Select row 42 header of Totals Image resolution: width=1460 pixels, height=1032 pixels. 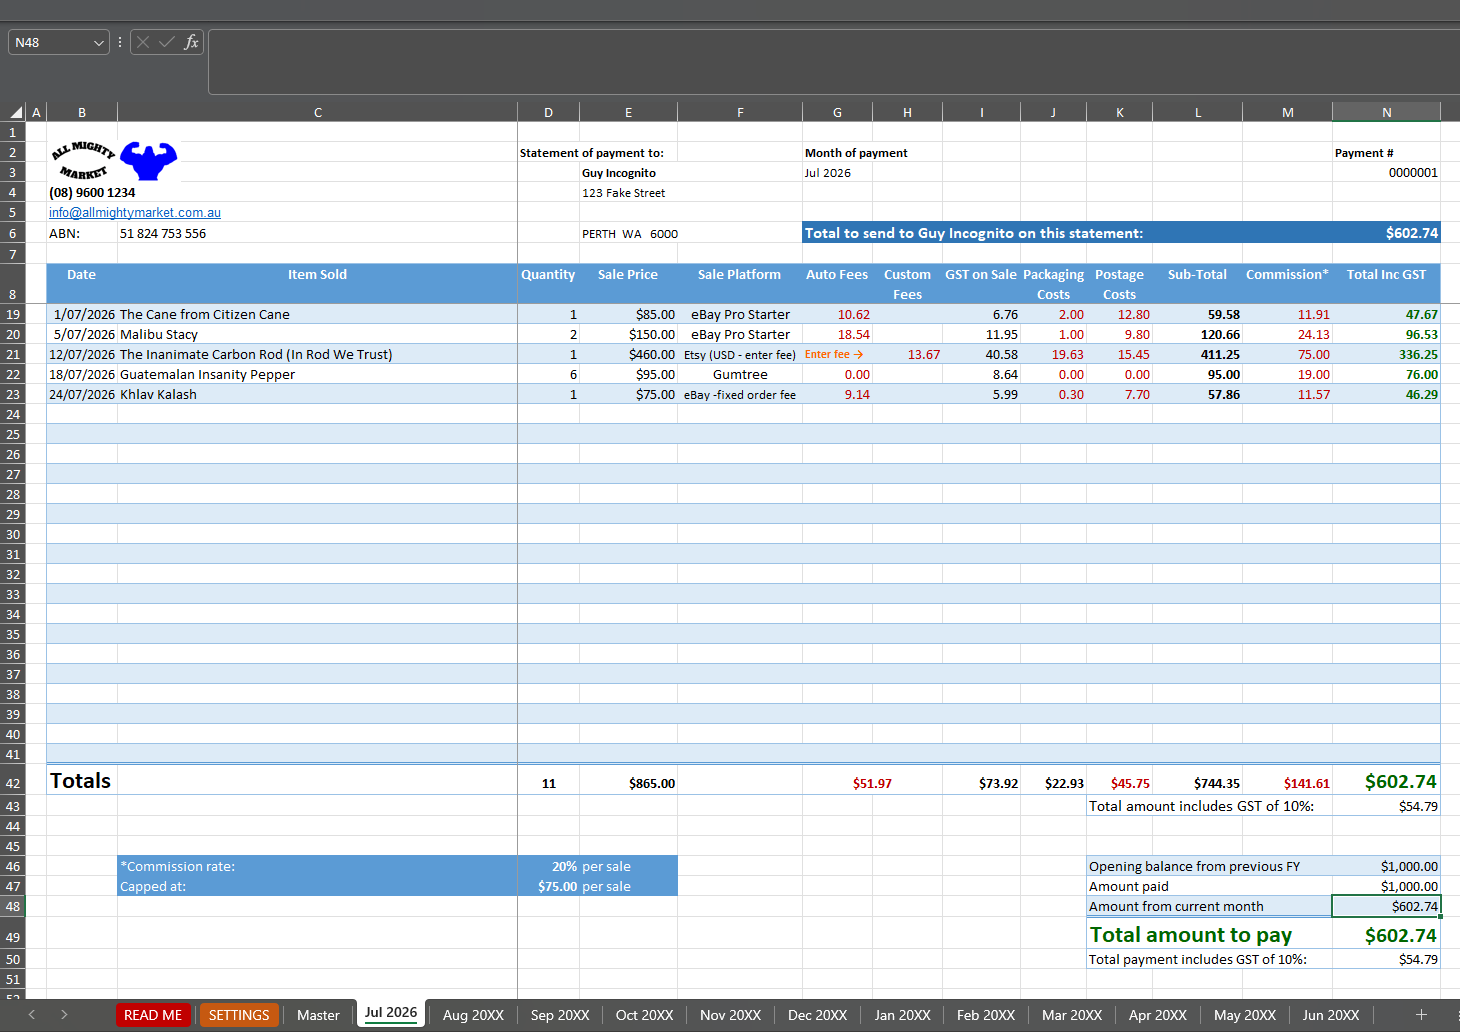13,783
